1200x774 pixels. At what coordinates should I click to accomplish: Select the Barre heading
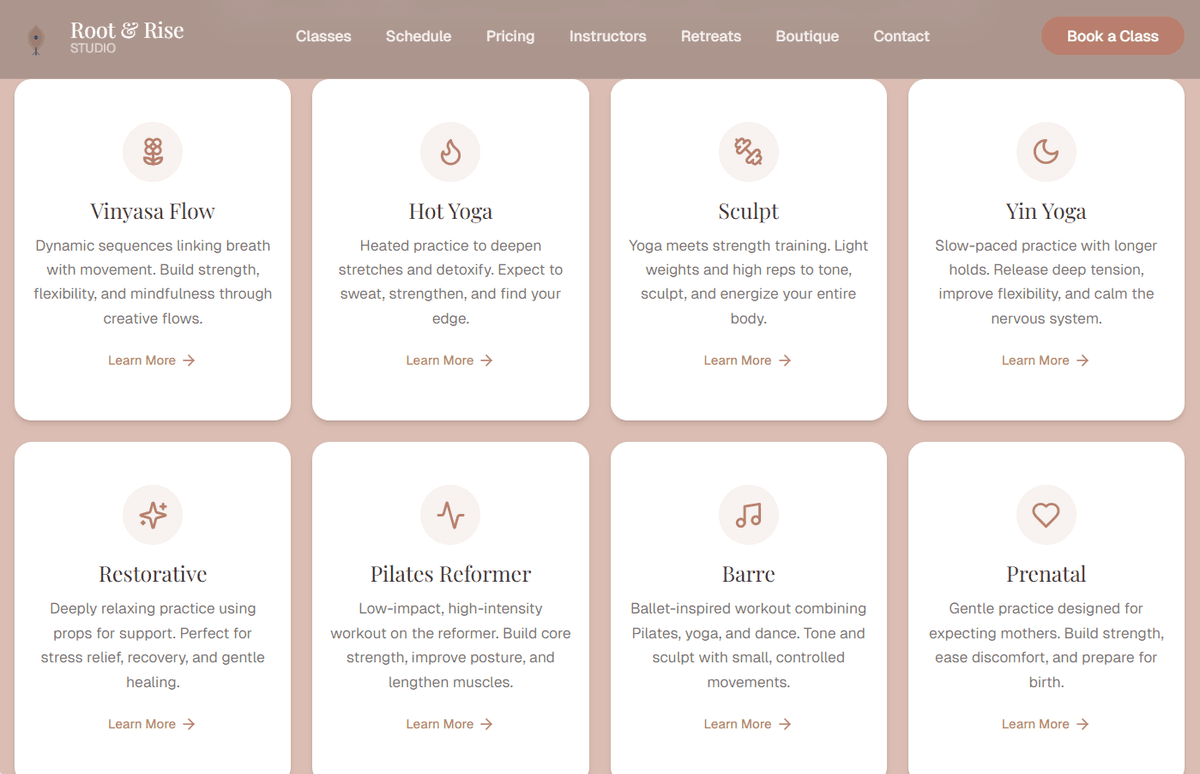pyautogui.click(x=749, y=574)
